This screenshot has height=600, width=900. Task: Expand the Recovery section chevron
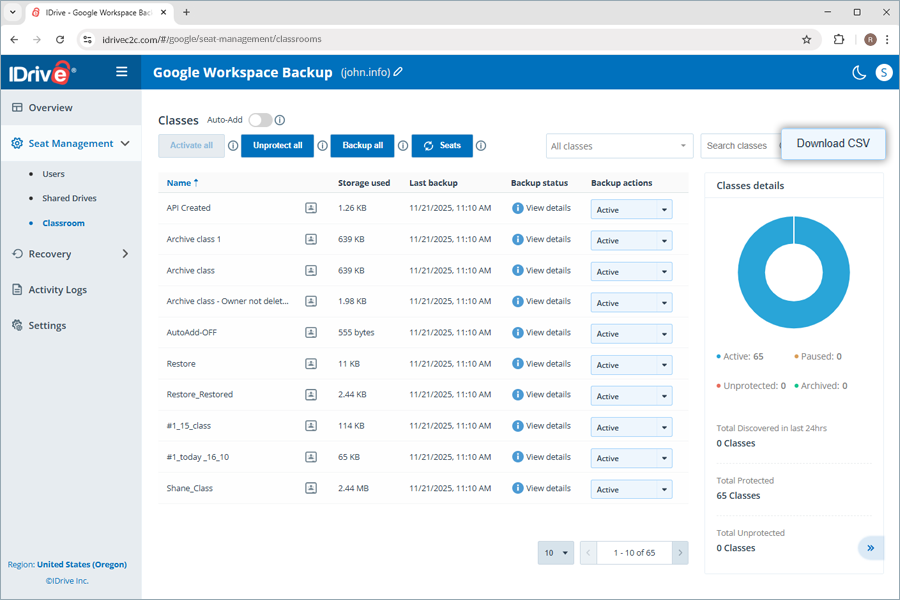(x=125, y=253)
